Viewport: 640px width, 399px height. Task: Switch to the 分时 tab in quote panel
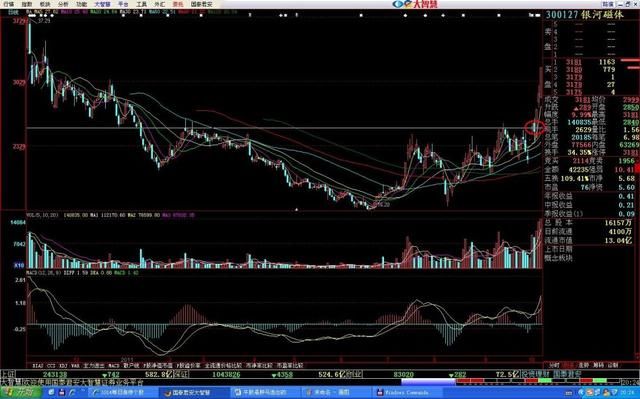click(x=553, y=365)
